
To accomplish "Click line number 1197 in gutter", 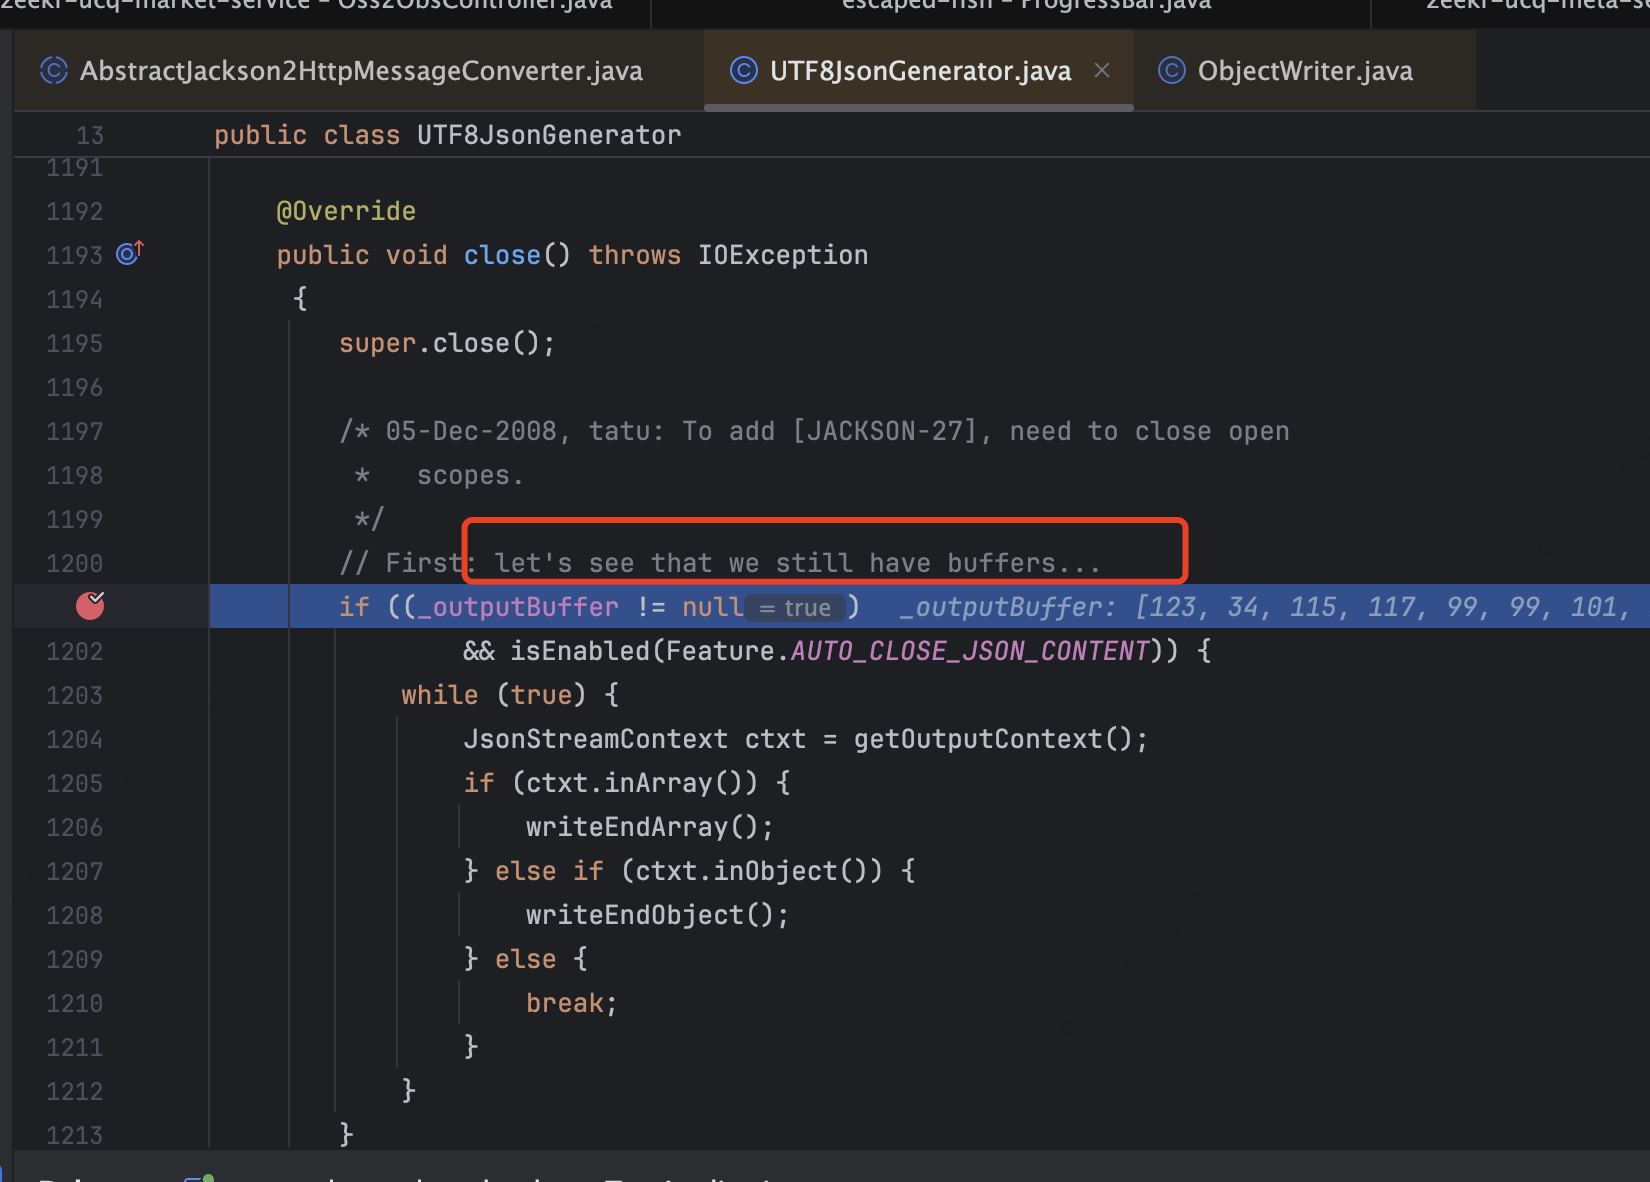I will tap(75, 431).
